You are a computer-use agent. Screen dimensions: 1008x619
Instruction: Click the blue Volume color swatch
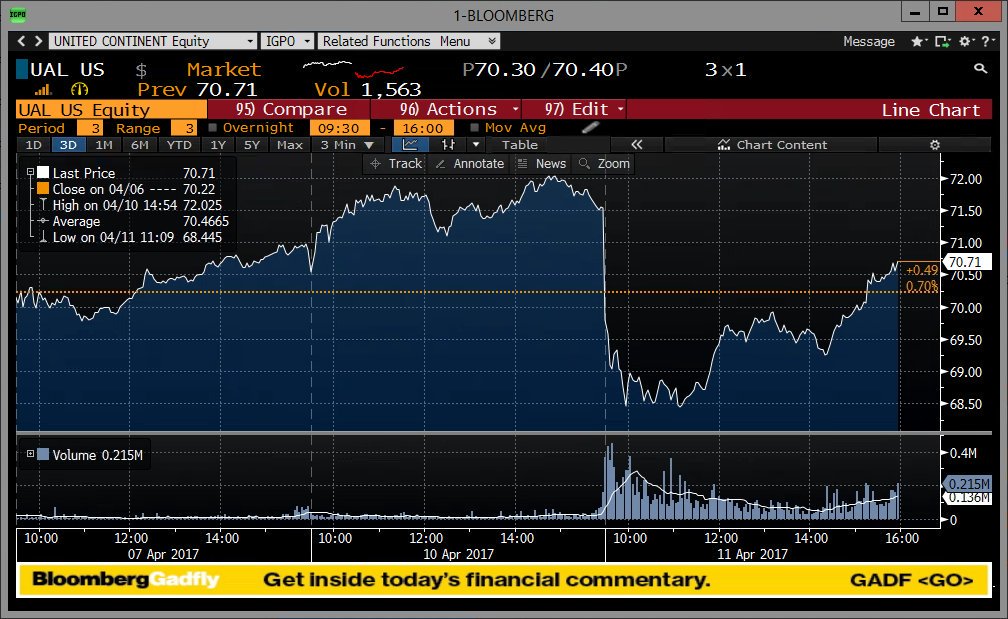[x=43, y=454]
